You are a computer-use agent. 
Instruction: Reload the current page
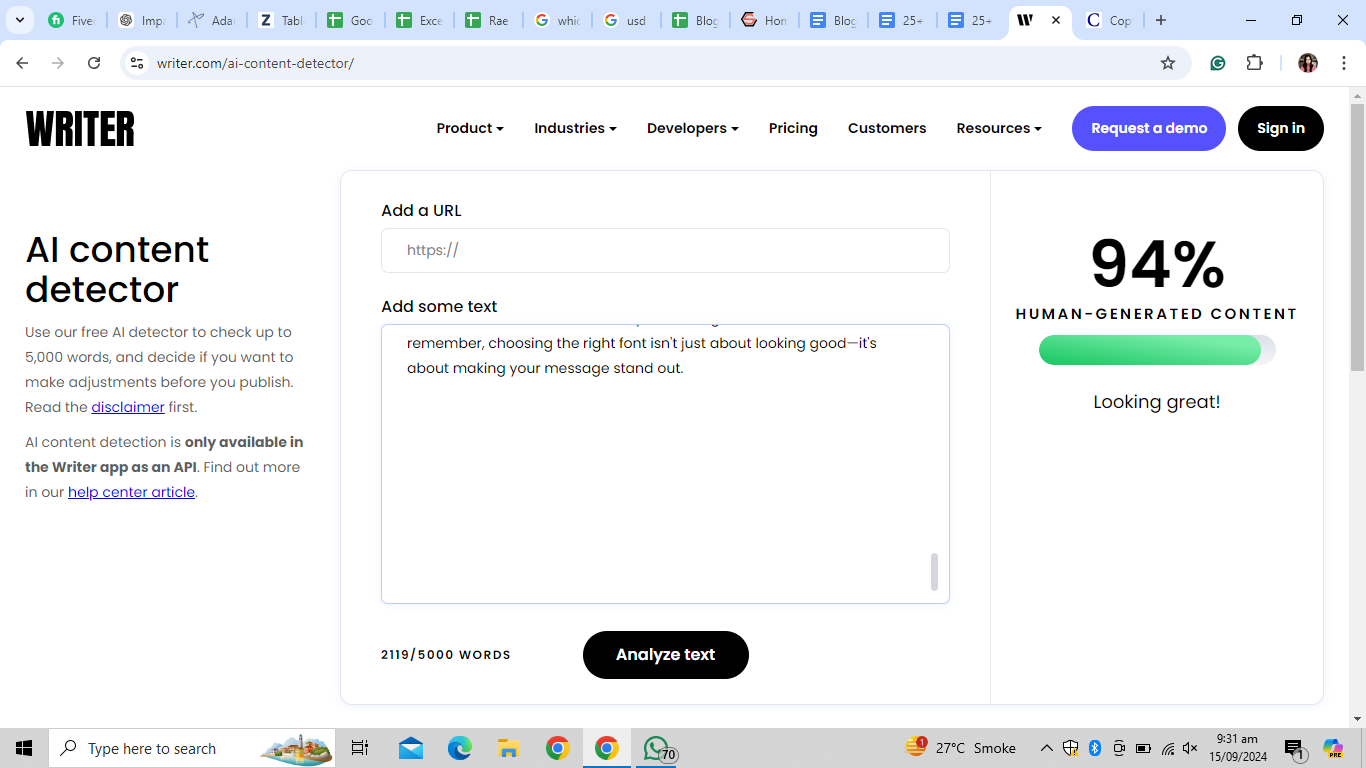point(94,63)
